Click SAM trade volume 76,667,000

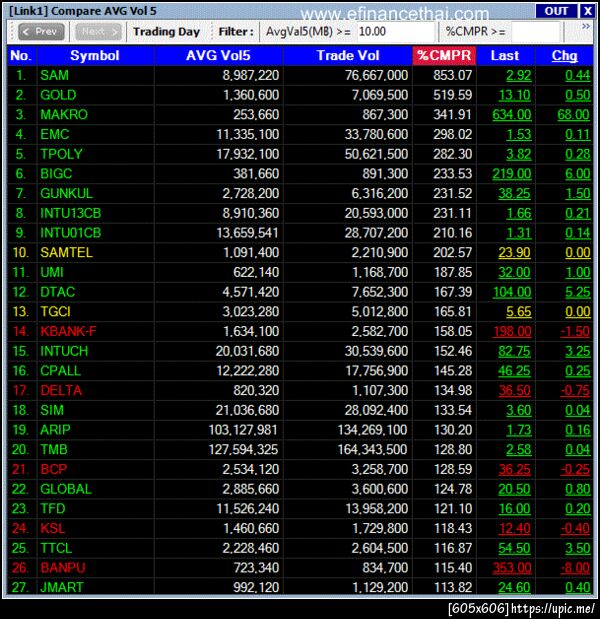(x=377, y=75)
